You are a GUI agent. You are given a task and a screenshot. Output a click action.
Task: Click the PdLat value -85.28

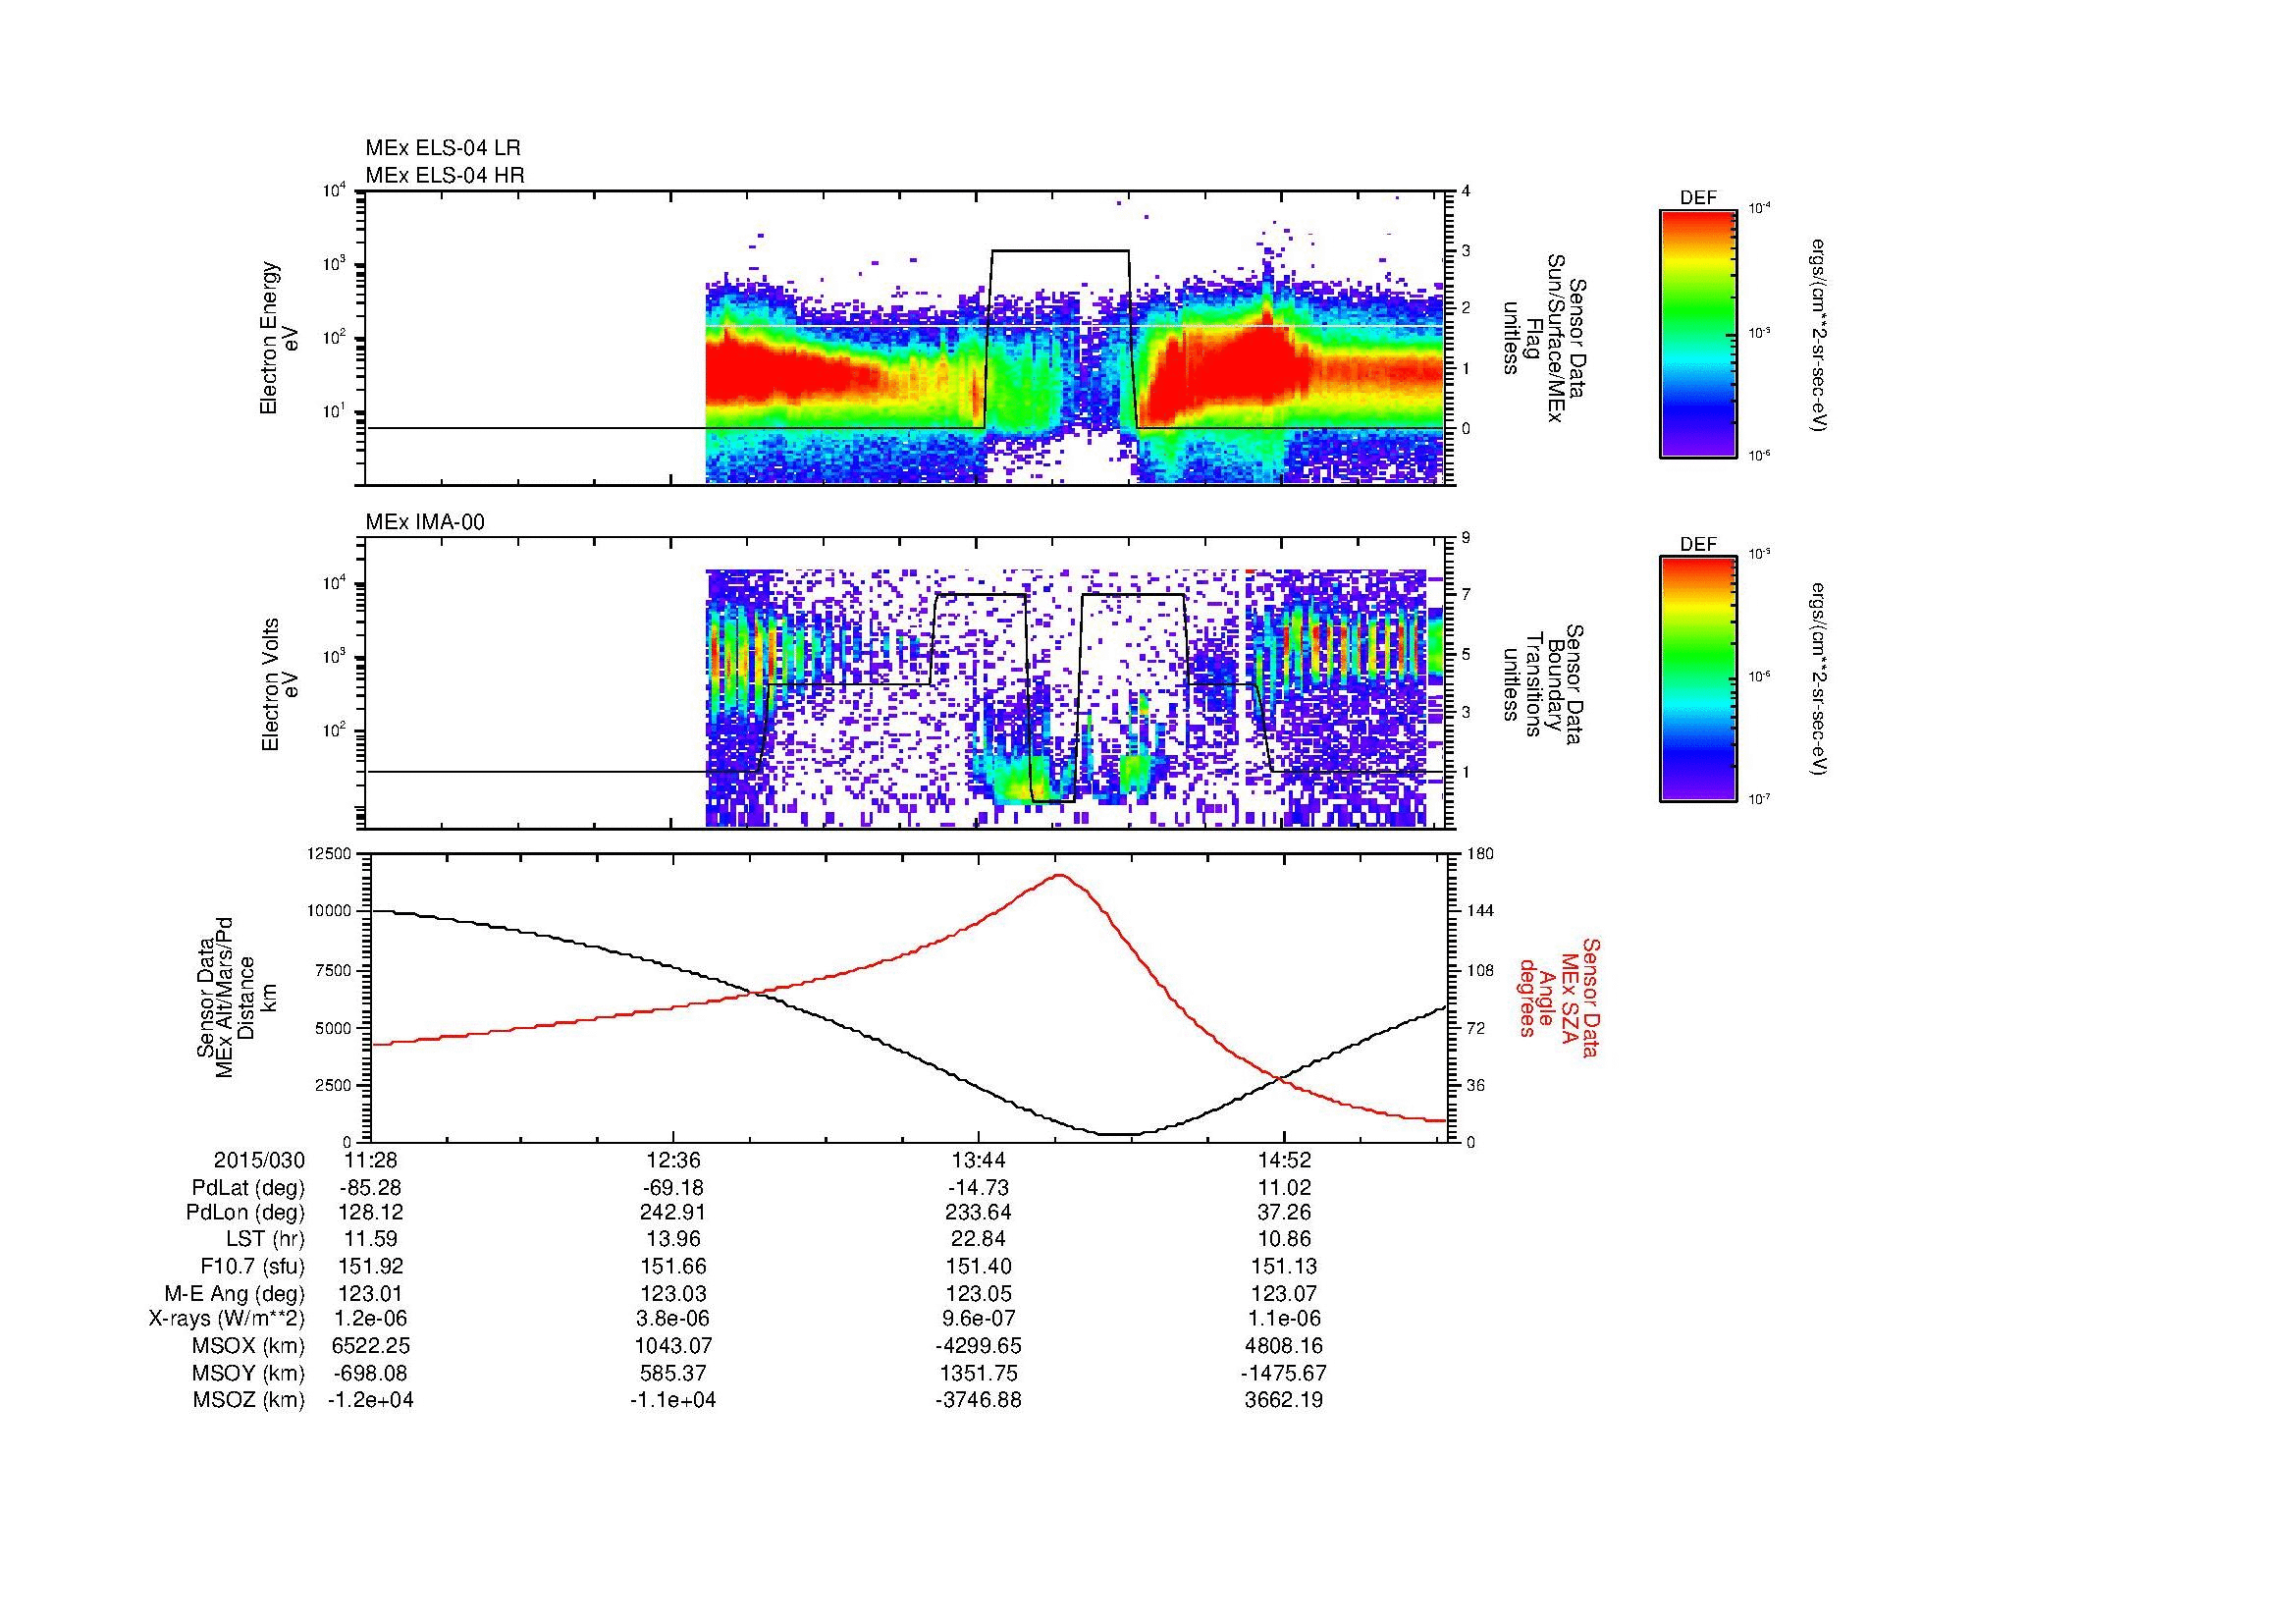(x=370, y=1188)
